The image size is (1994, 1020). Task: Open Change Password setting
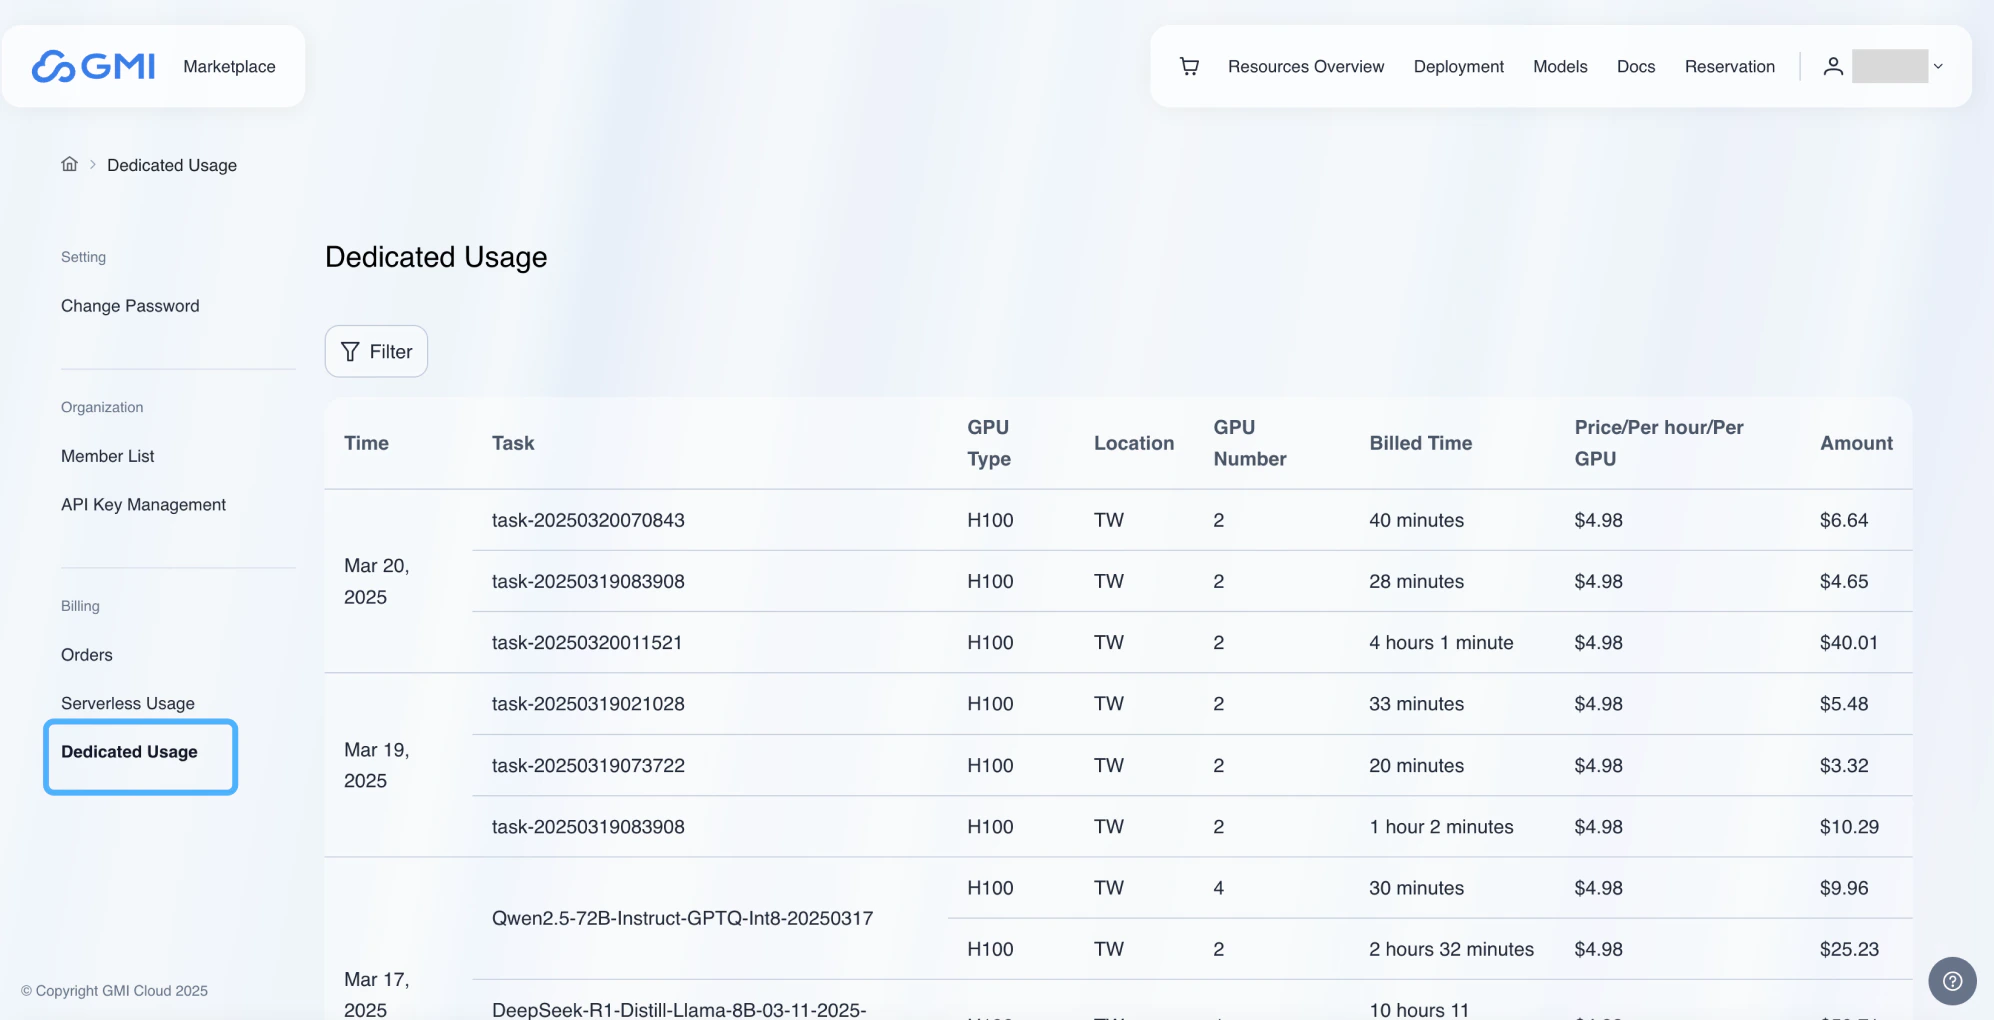(x=130, y=306)
